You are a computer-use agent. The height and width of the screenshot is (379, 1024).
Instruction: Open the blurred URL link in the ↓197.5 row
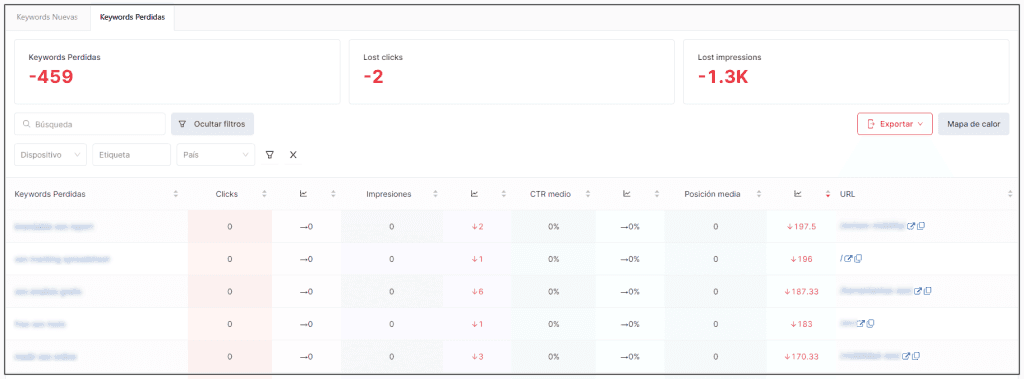872,226
